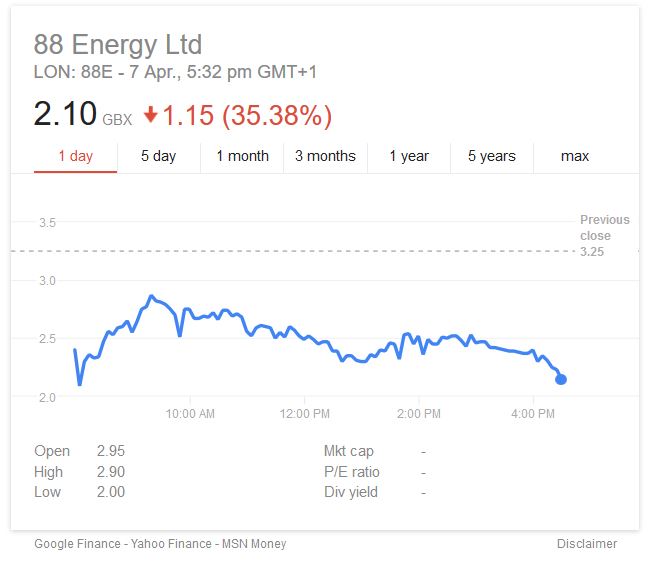
Task: Open the MSN Money link
Action: click(x=254, y=544)
